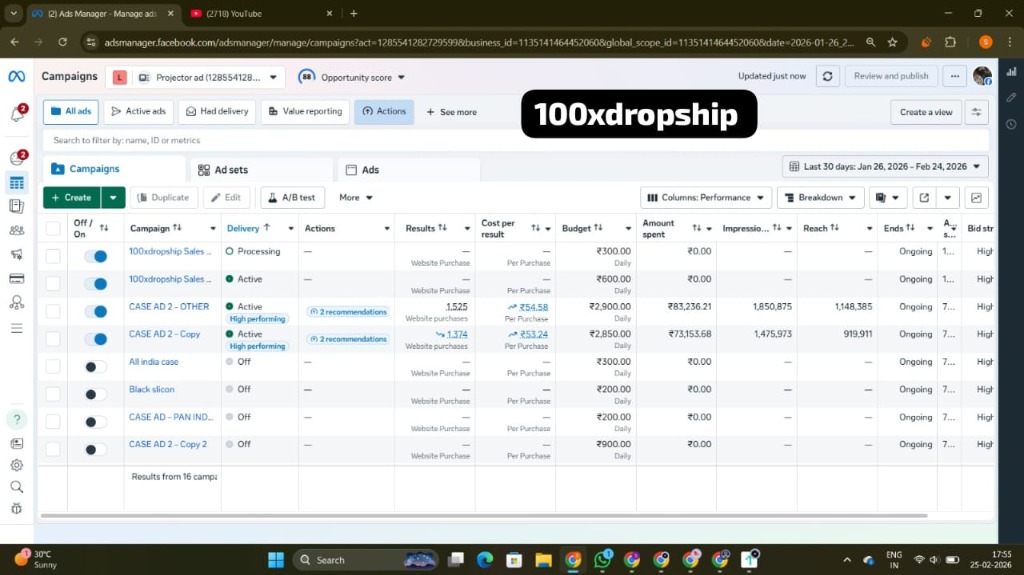Turn on the All india case campaign

pos(95,367)
